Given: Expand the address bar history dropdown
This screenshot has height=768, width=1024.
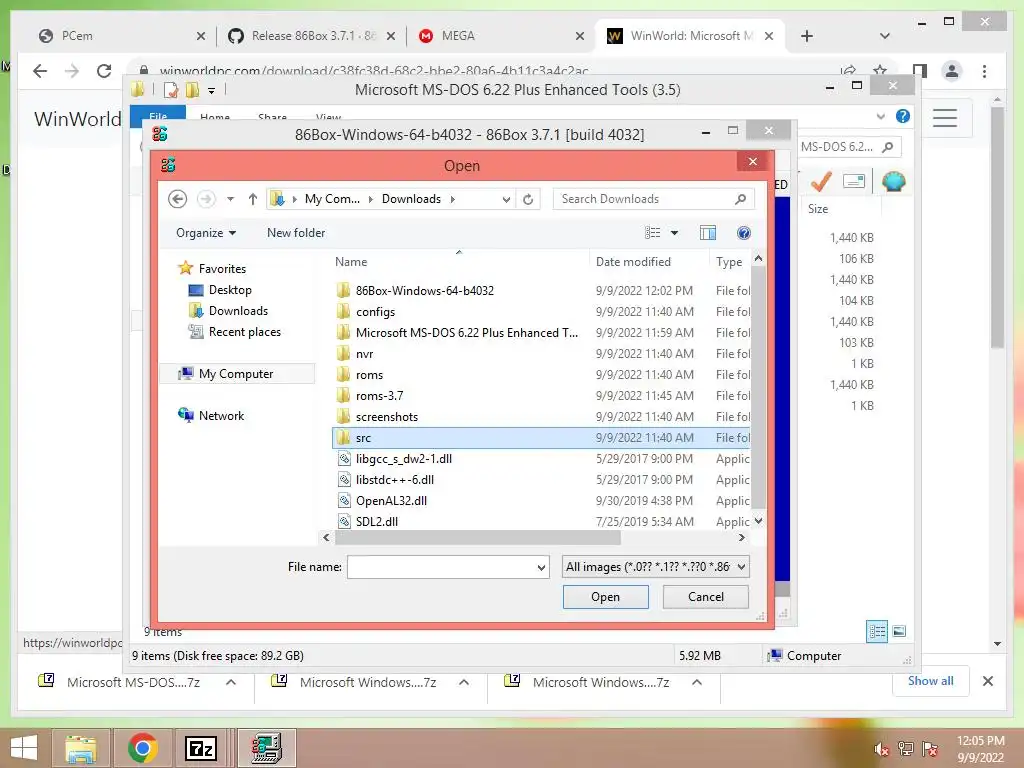Looking at the screenshot, I should [506, 200].
